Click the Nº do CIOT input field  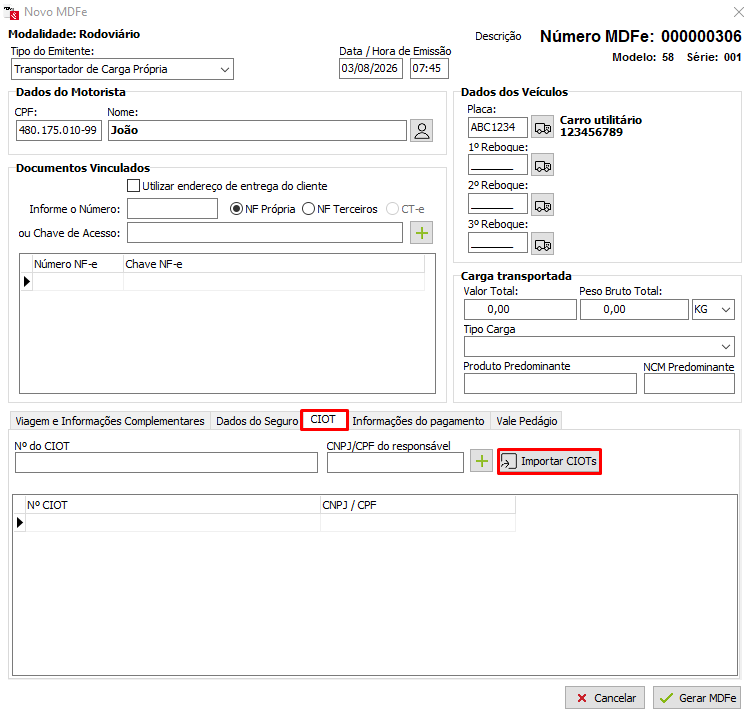coord(166,463)
